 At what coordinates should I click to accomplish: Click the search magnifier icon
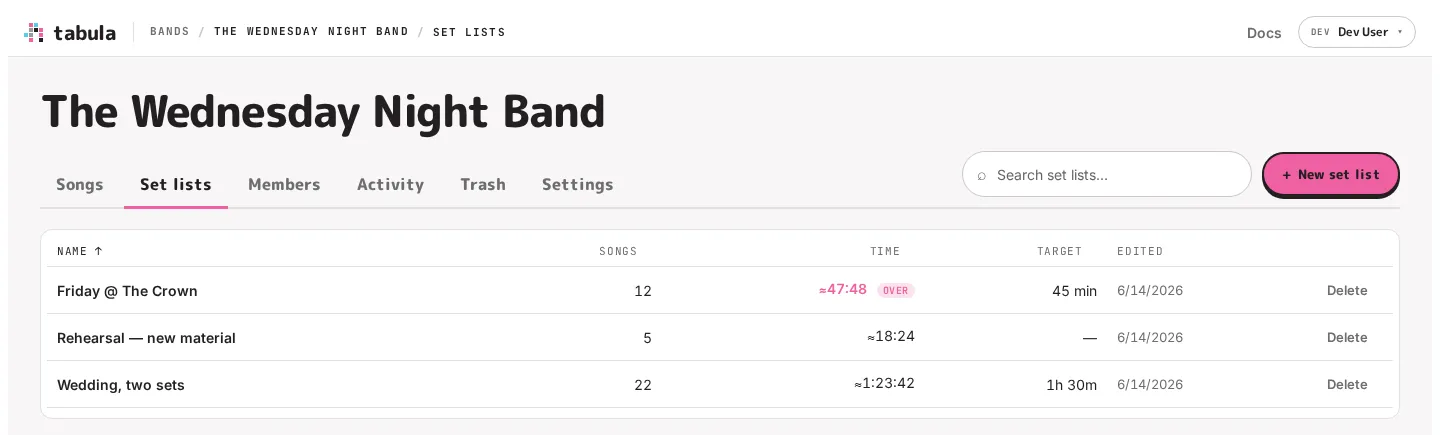[982, 175]
